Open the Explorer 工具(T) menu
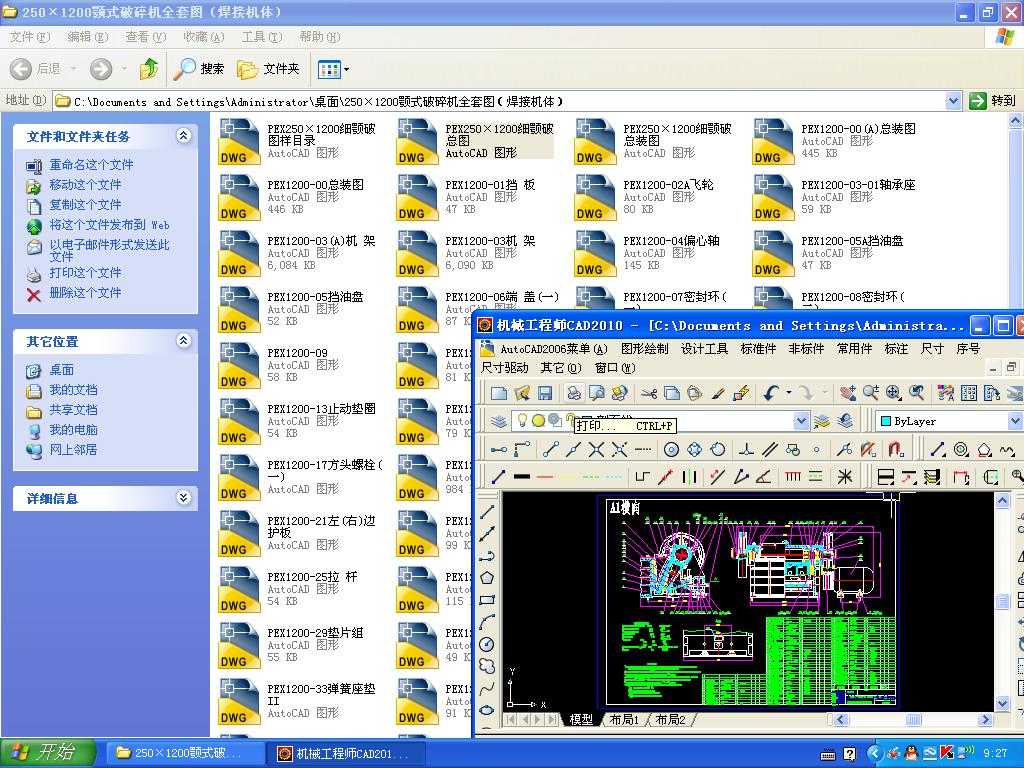 click(x=262, y=37)
